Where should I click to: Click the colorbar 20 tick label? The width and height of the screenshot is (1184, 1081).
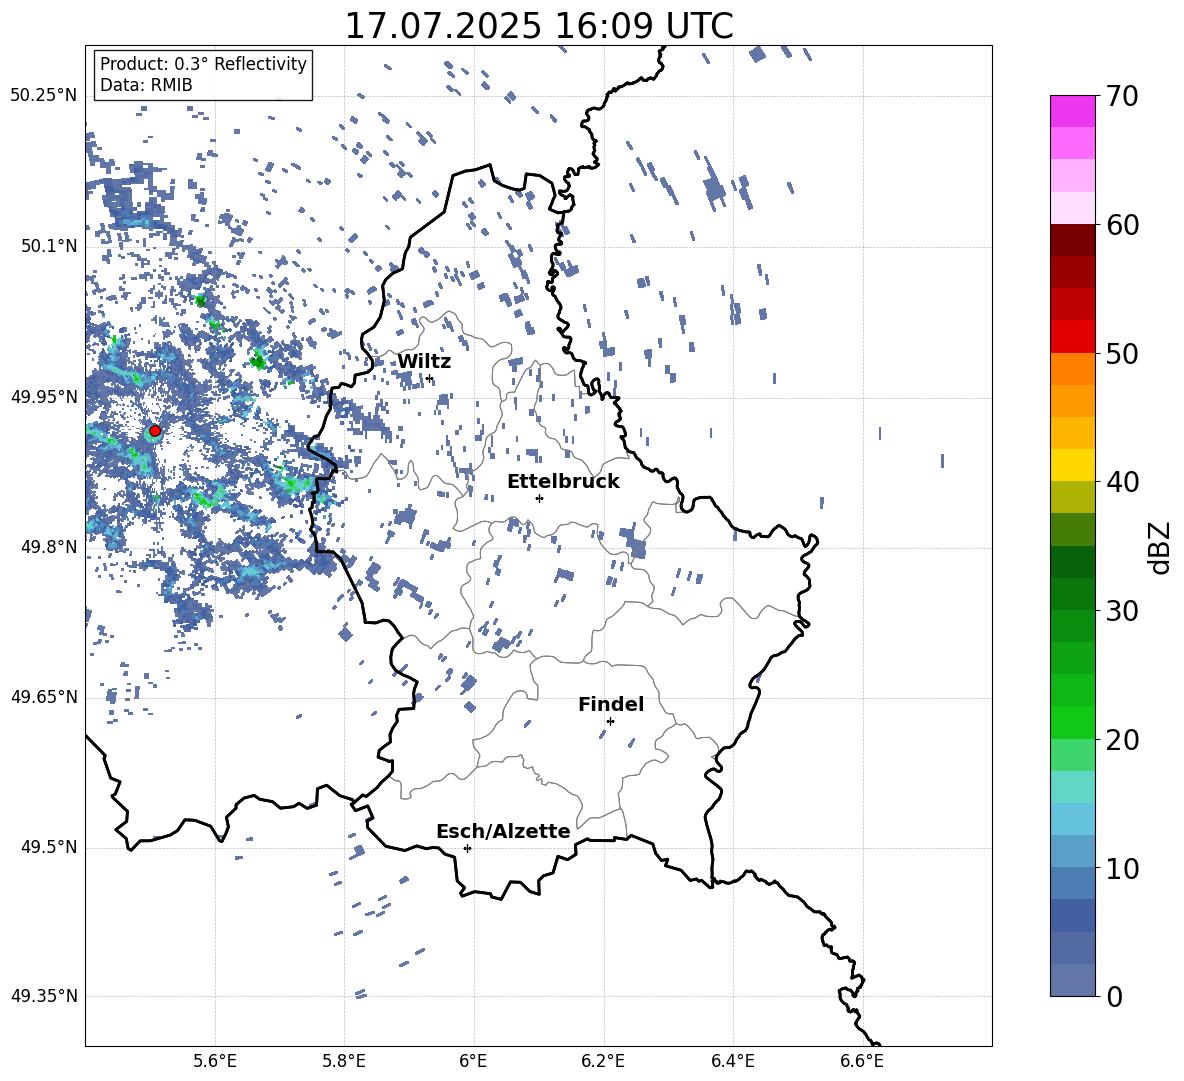coord(1122,739)
